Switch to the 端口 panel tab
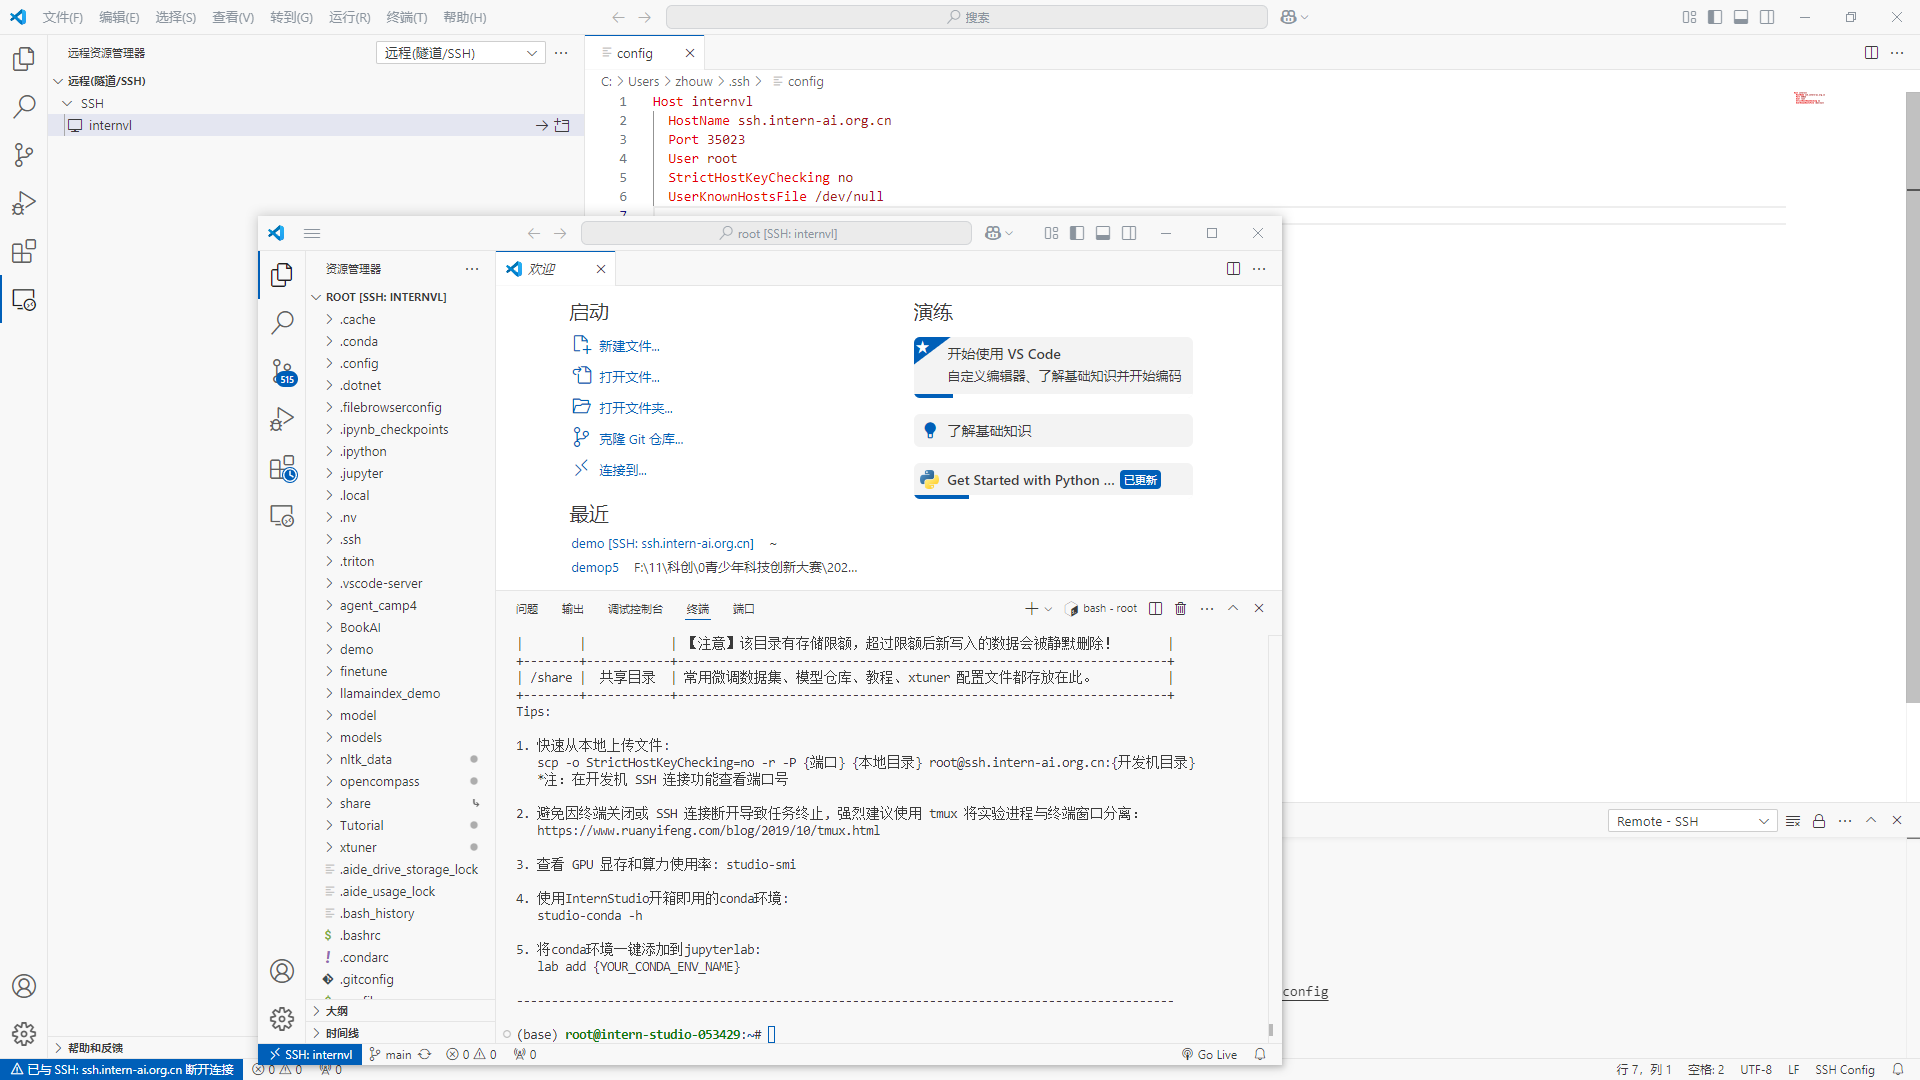Screen dimensions: 1920x1080 pos(743,609)
